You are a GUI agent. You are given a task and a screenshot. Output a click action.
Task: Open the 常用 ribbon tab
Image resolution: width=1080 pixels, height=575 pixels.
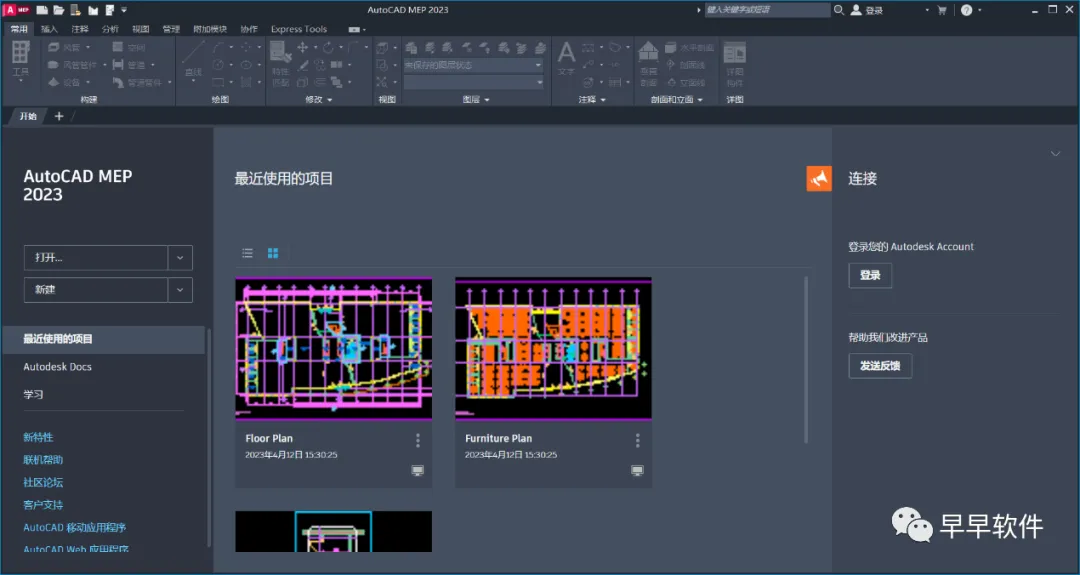point(19,29)
